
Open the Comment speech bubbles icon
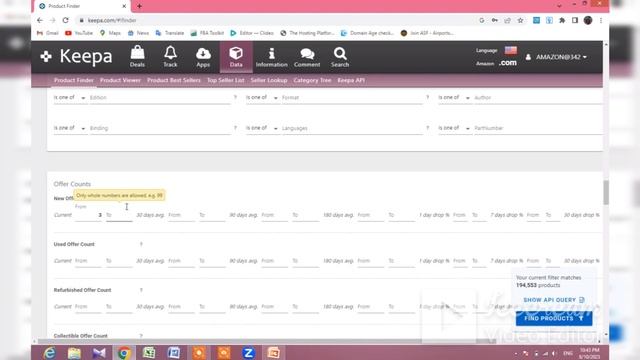pyautogui.click(x=307, y=57)
